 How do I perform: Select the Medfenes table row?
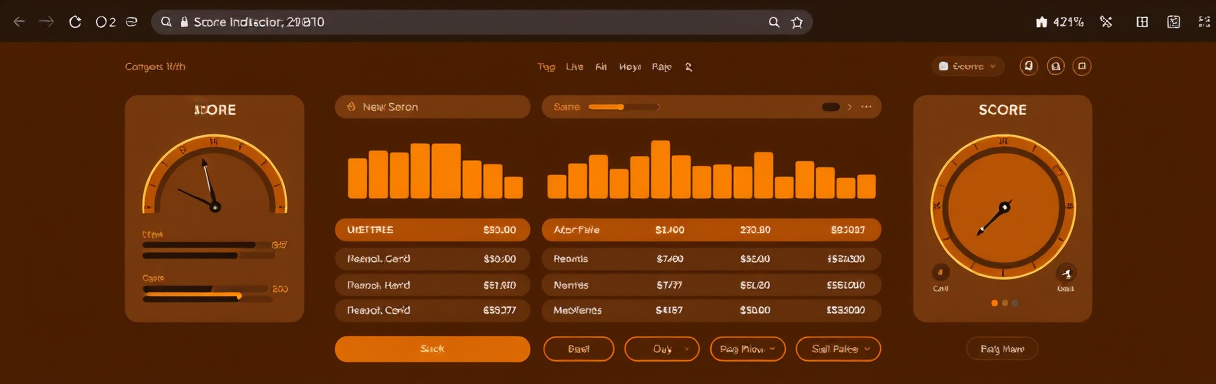[x=711, y=311]
